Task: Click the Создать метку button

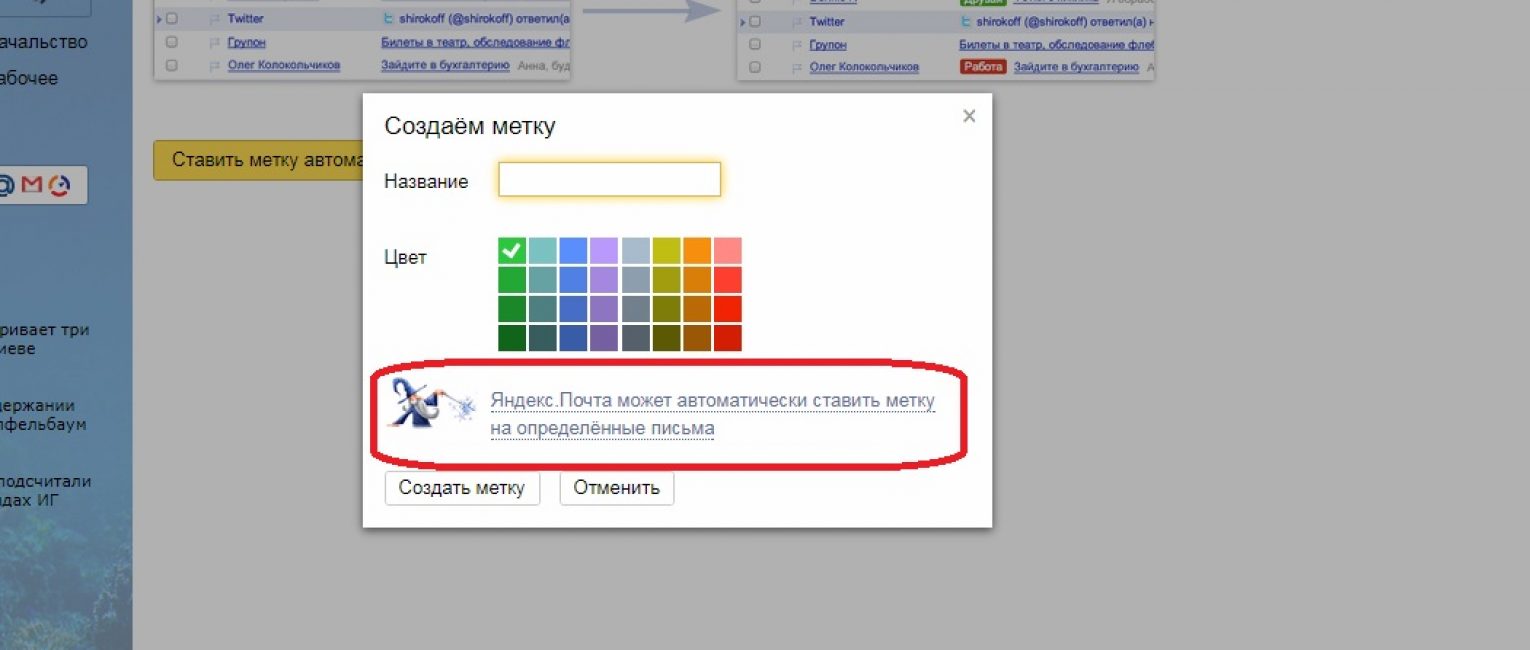Action: [462, 488]
